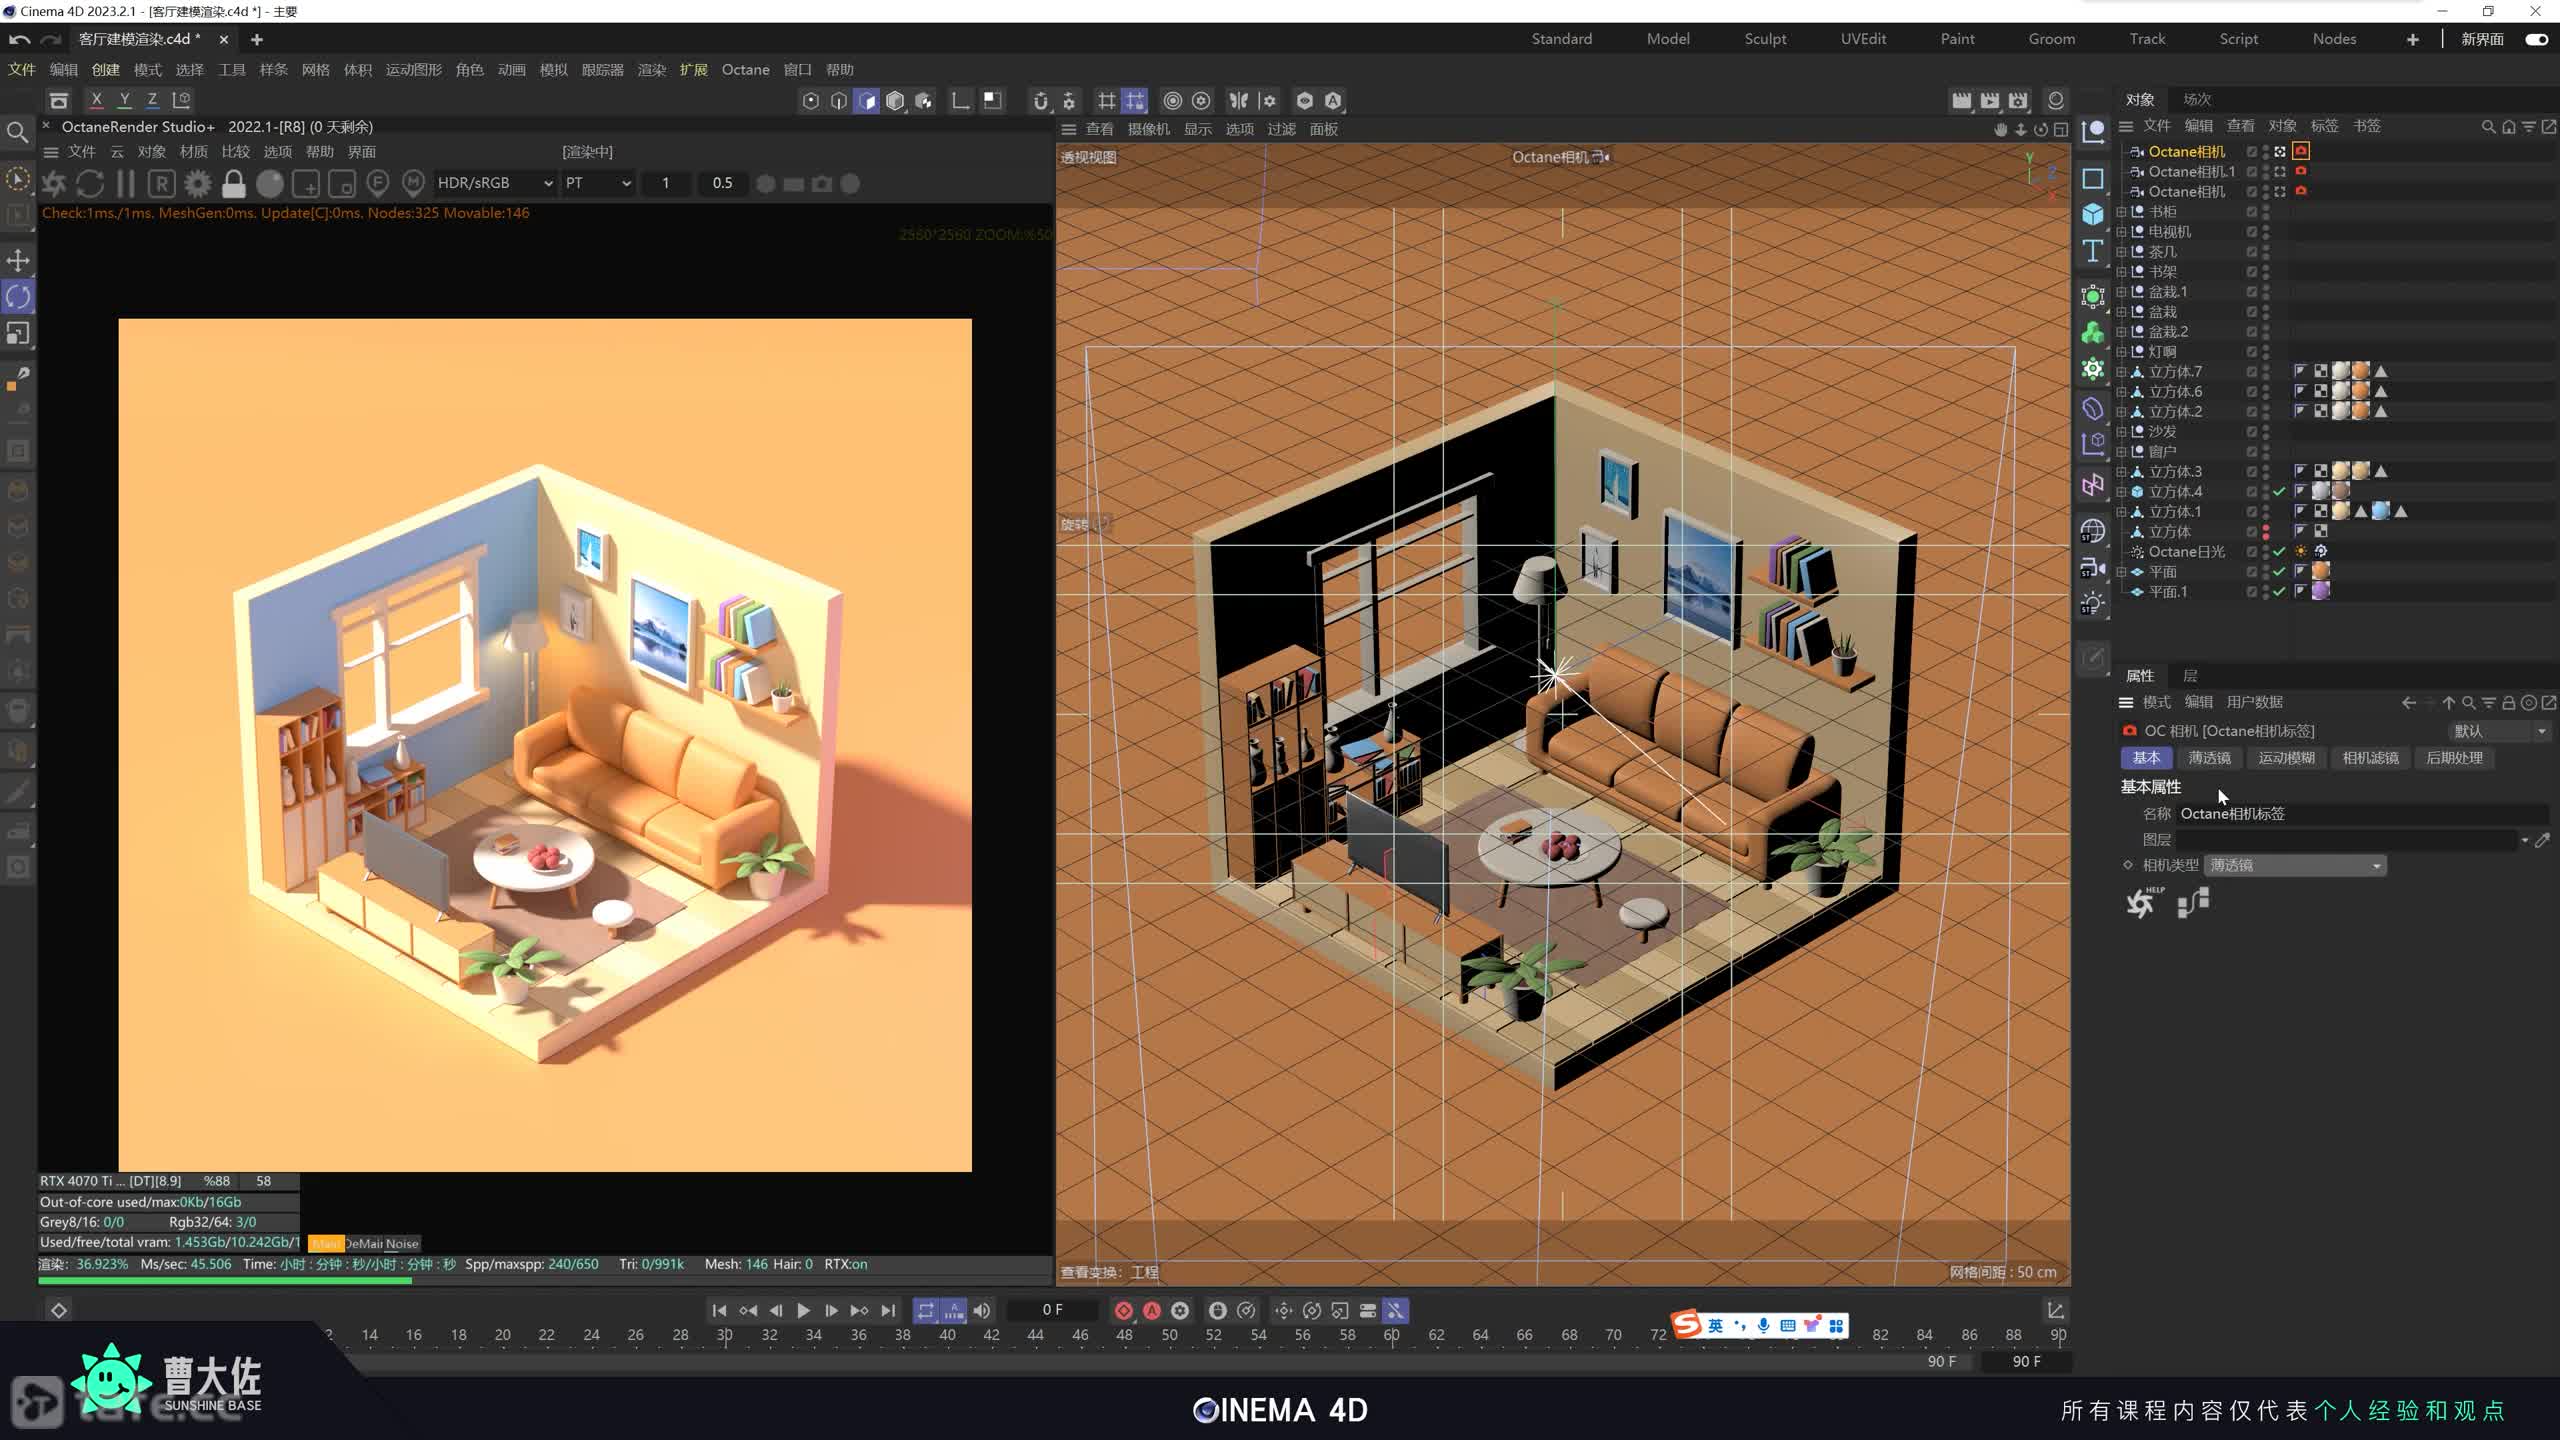2560x1440 pixels.
Task: Click the Text spline tool icon
Action: (x=2093, y=252)
